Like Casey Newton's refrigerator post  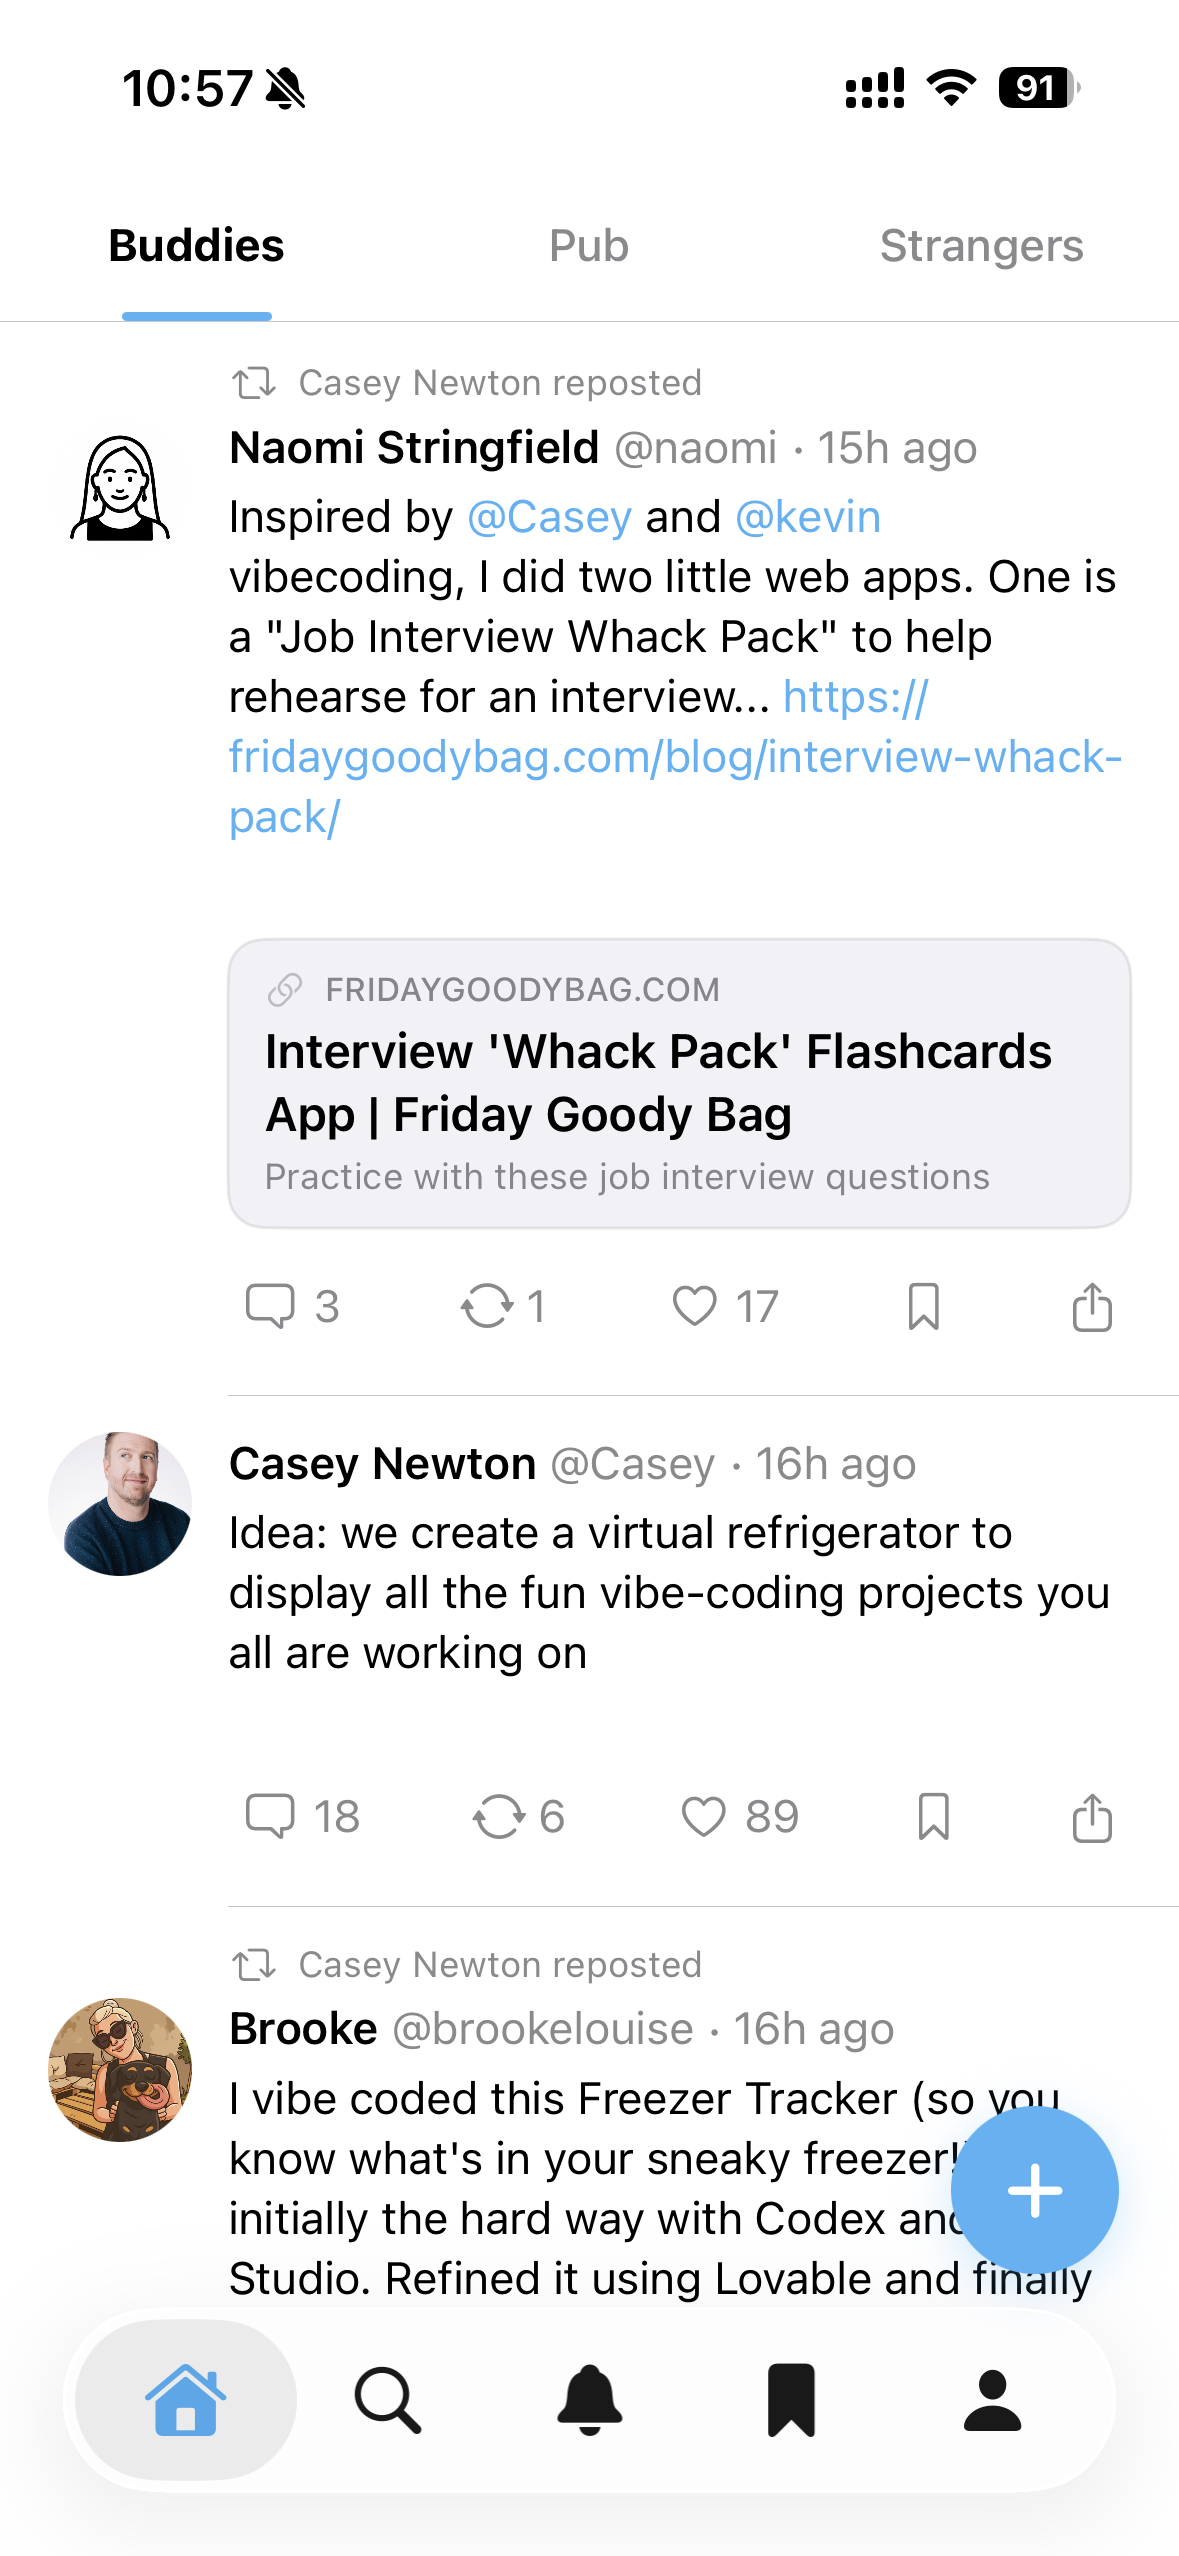[x=703, y=1816]
